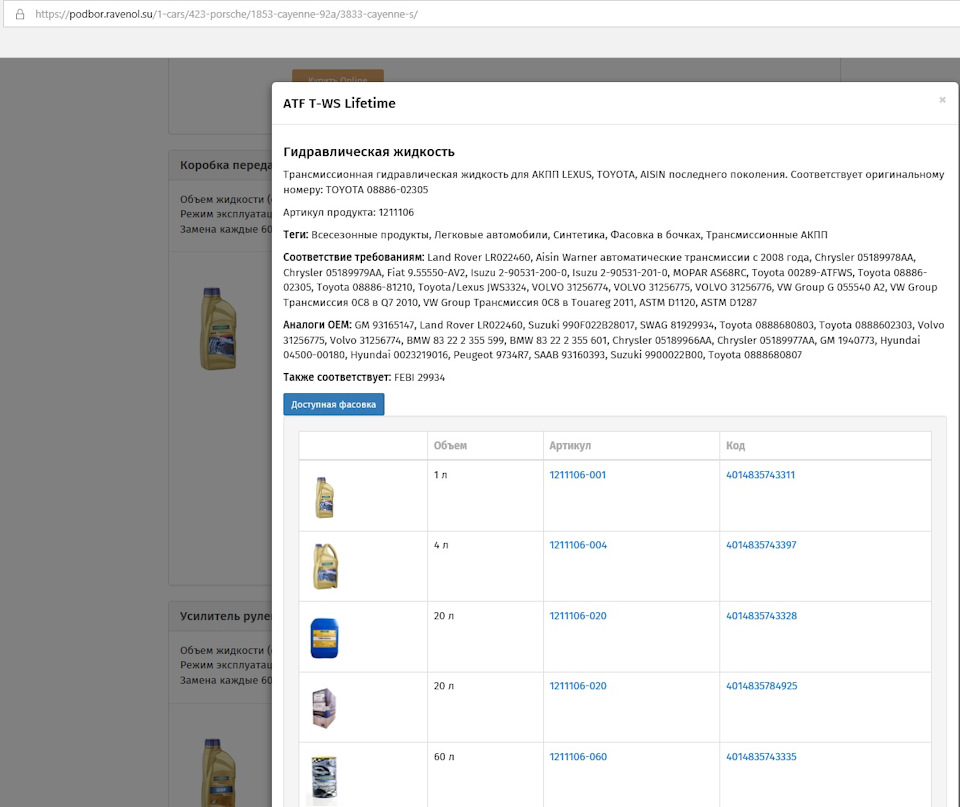Close the ATF T-WS Lifetime dialog
960x807 pixels.
pos(942,100)
